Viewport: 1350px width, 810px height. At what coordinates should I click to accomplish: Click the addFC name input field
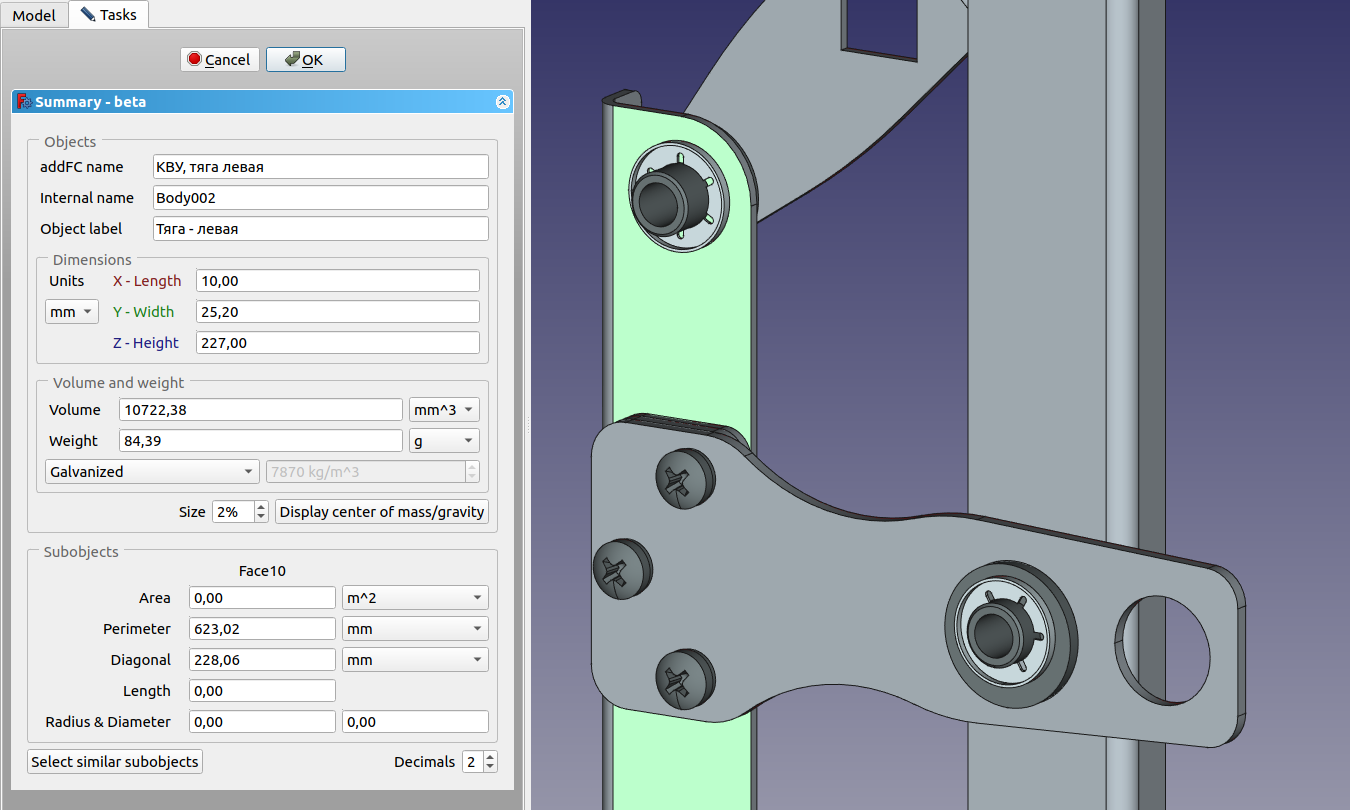coord(320,167)
